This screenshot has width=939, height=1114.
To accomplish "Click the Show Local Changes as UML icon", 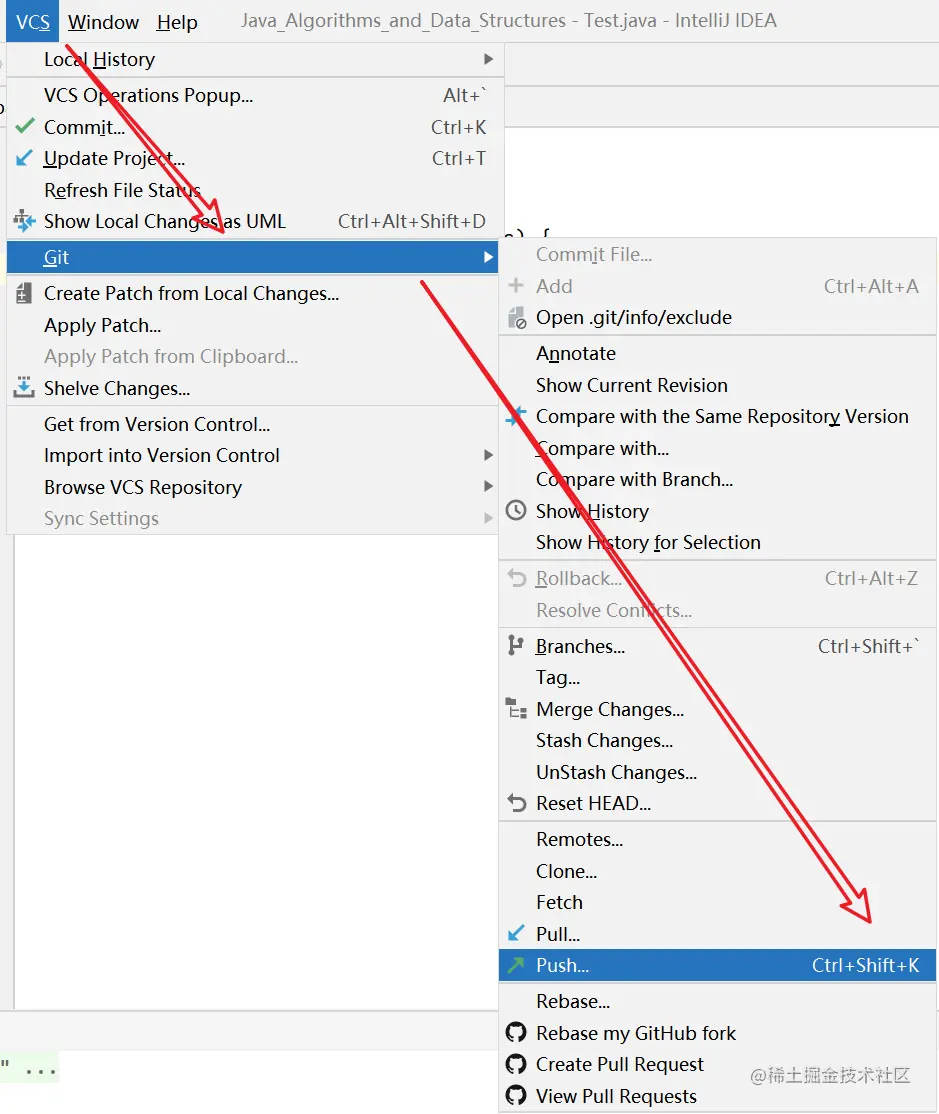I will pos(24,221).
